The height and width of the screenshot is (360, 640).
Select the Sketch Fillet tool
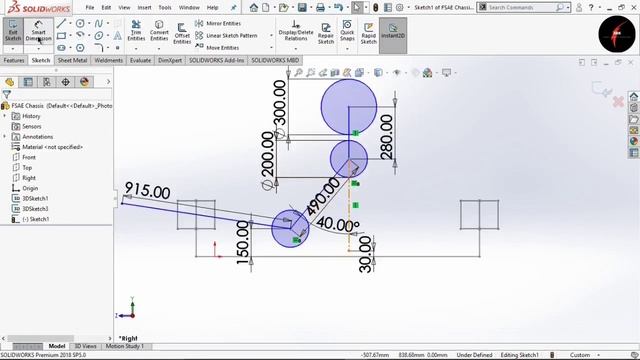point(98,48)
